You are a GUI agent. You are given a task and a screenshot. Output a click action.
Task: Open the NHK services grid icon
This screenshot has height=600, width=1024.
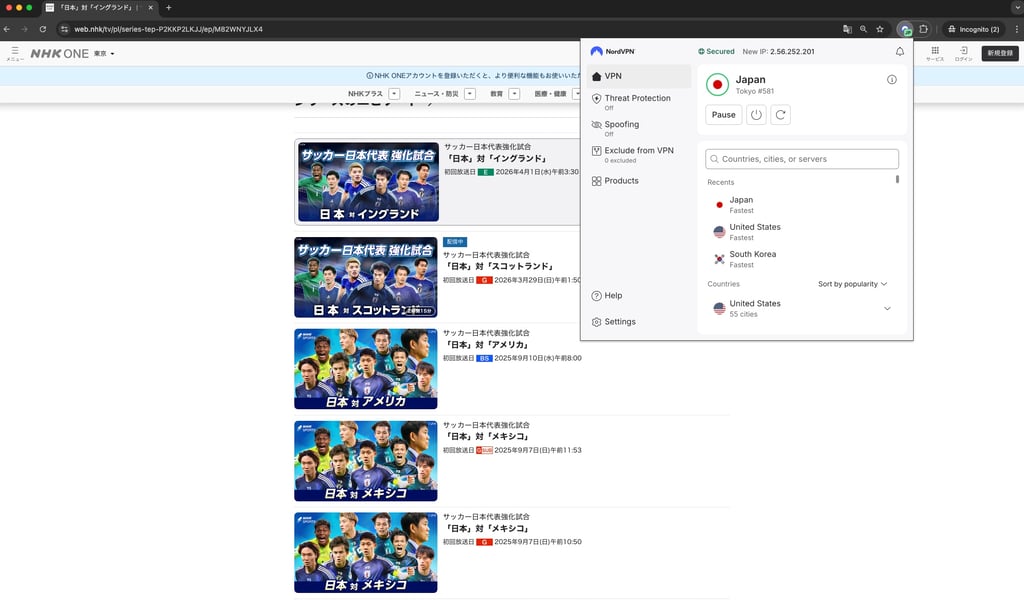coord(935,54)
